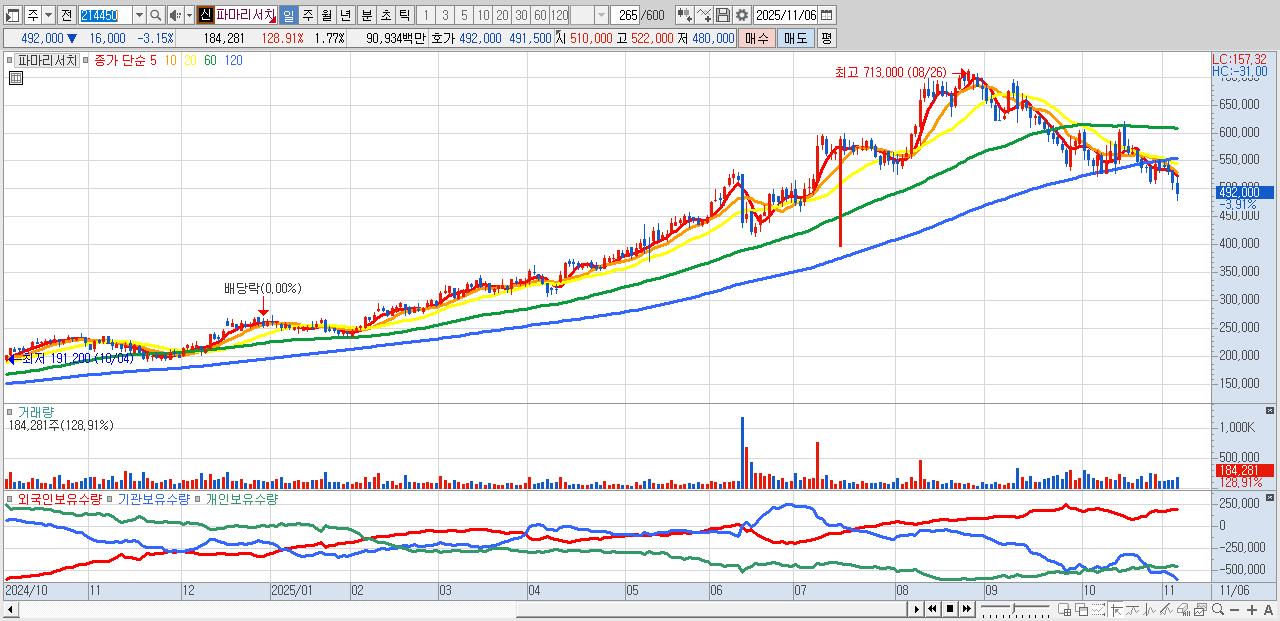Screen dimensions: 1280x621
Task: Click the overlapping windows icon at bottom
Action: (x=1082, y=609)
